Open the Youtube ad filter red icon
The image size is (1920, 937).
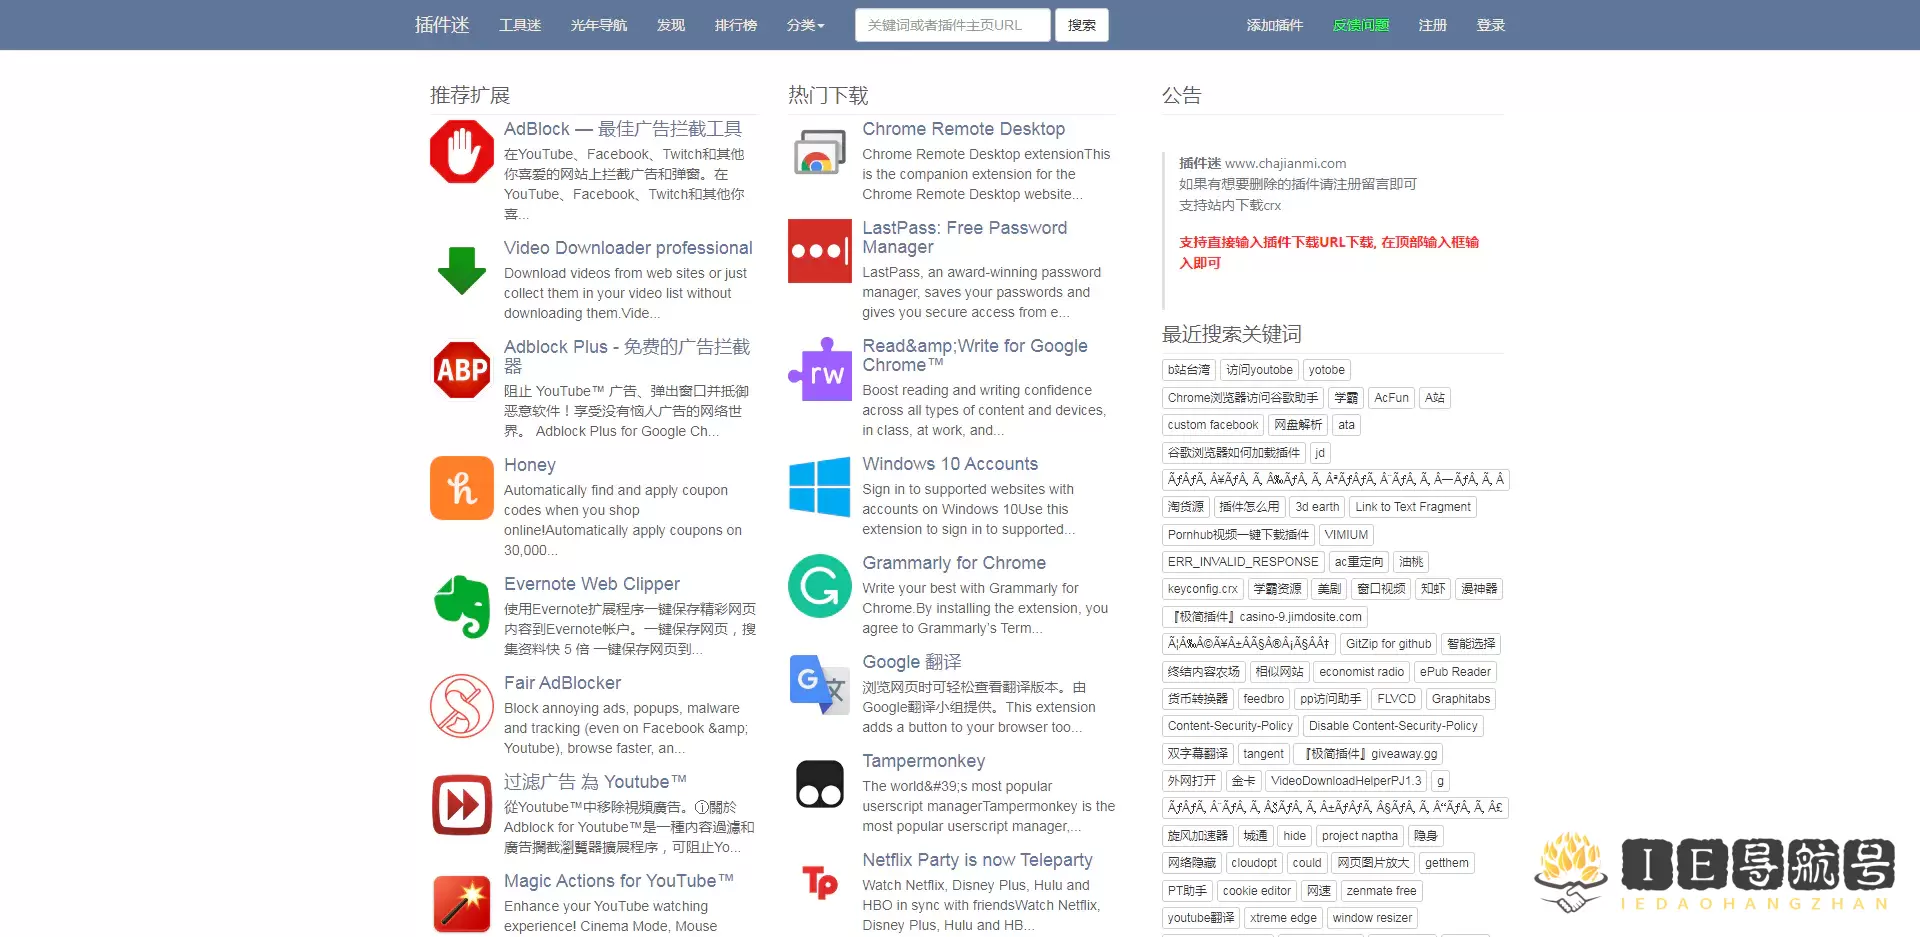click(x=462, y=805)
